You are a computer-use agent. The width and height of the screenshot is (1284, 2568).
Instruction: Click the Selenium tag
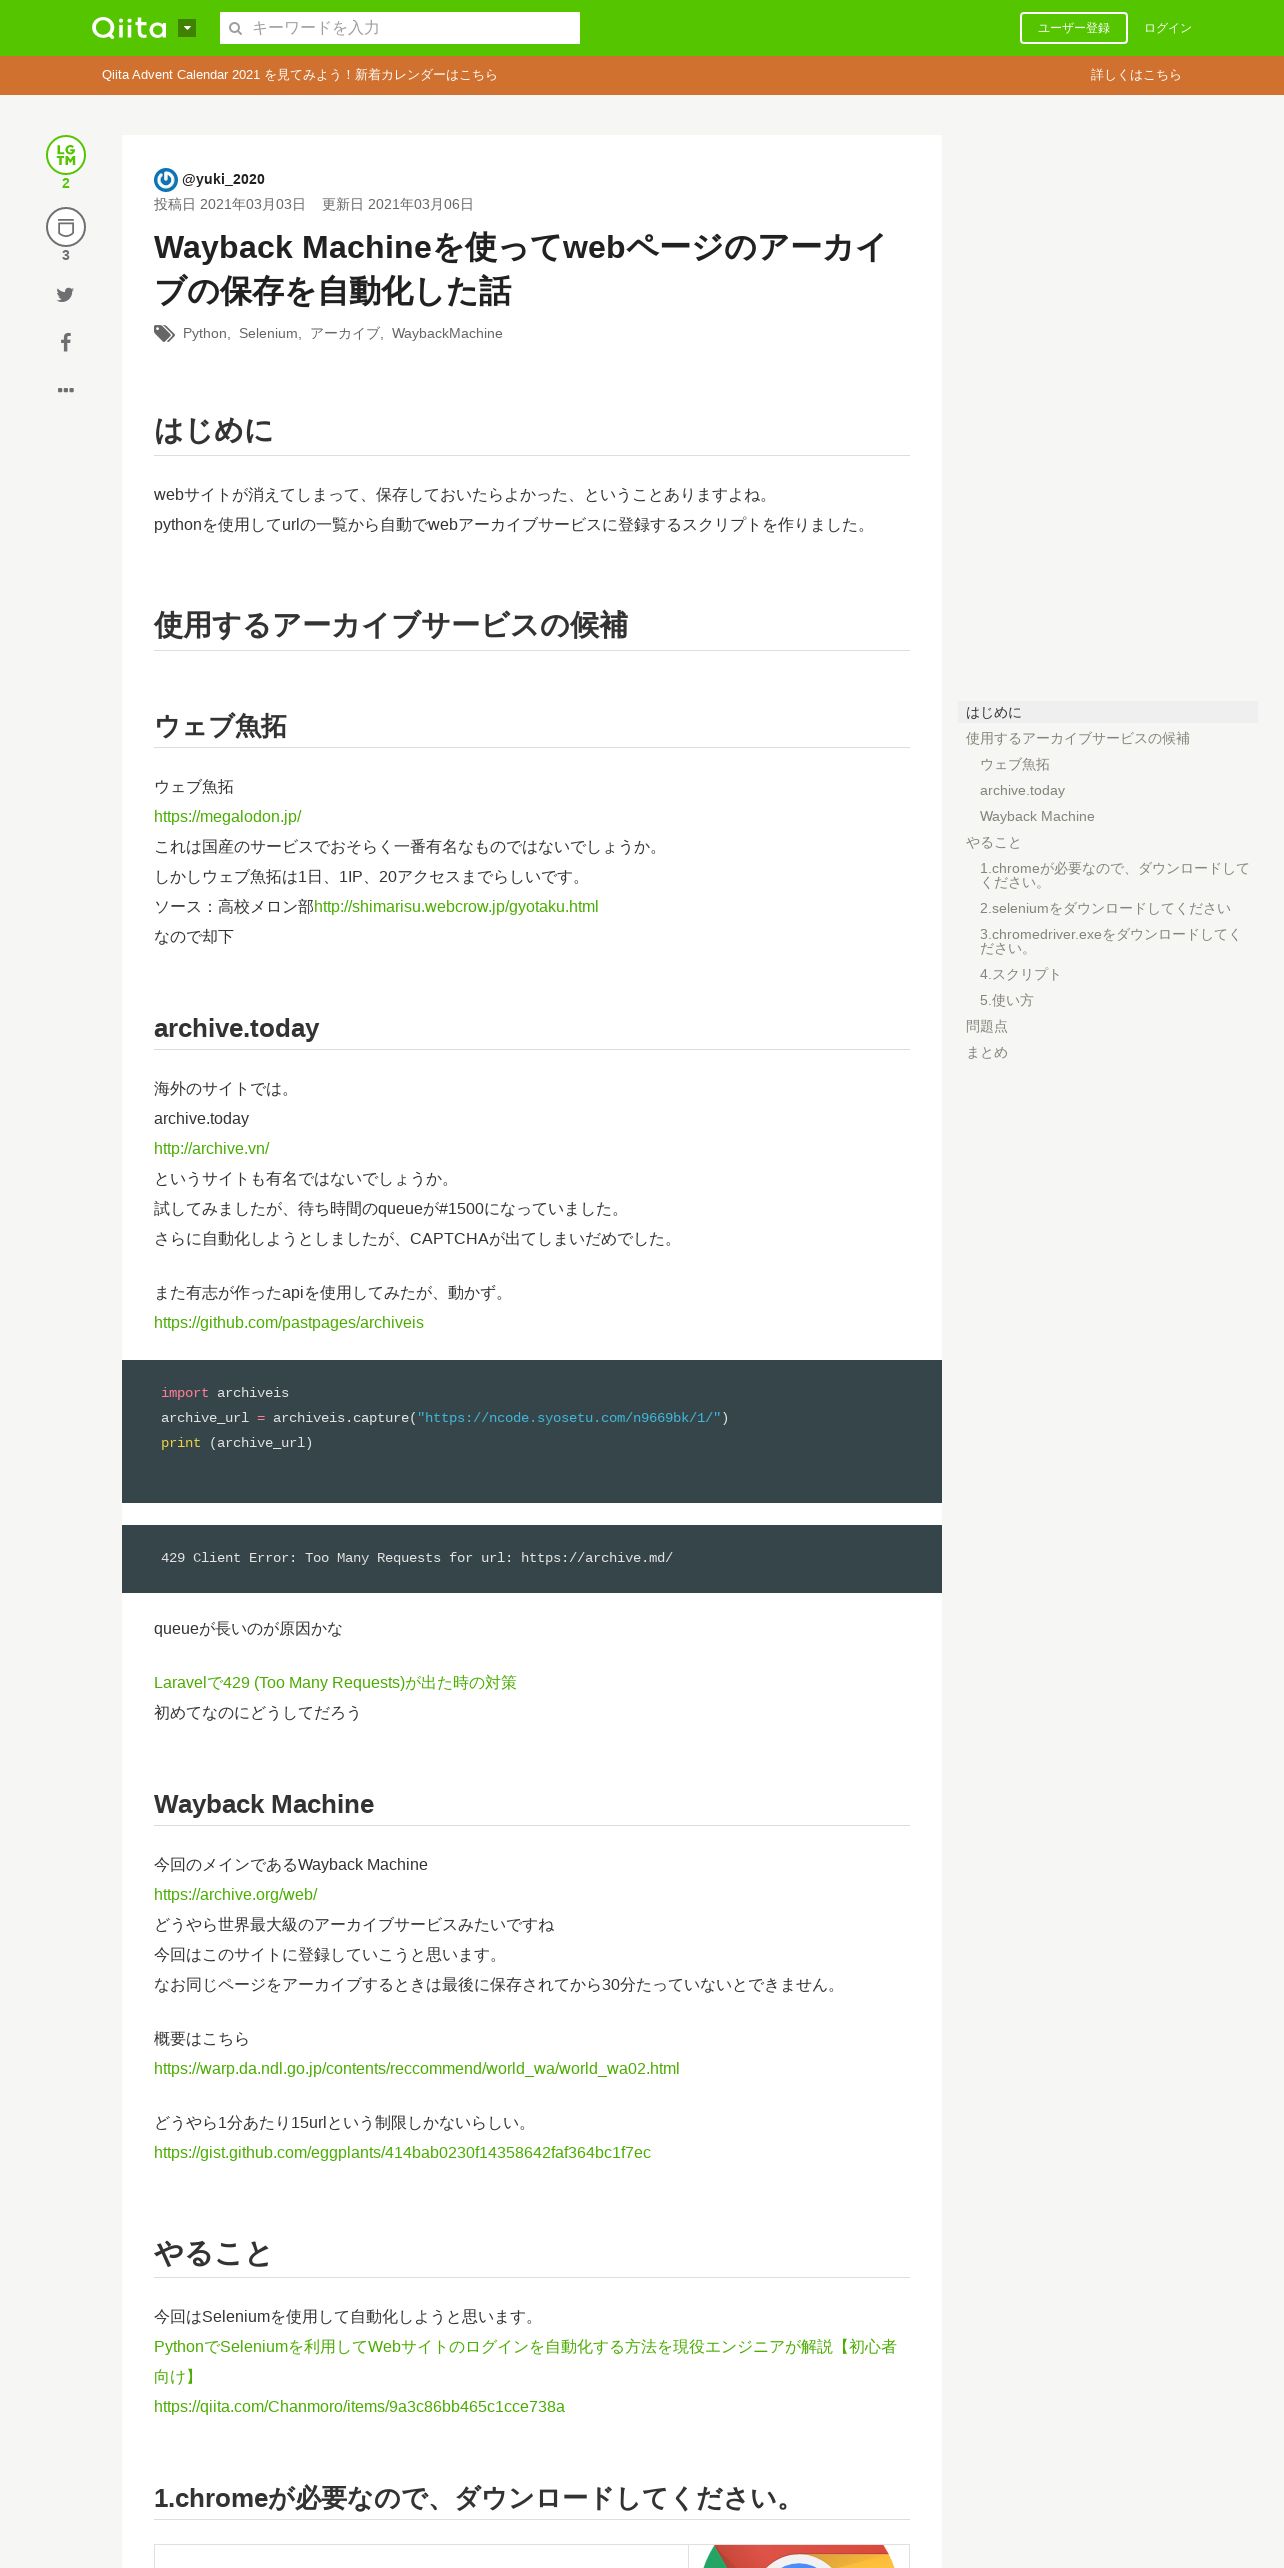click(268, 333)
